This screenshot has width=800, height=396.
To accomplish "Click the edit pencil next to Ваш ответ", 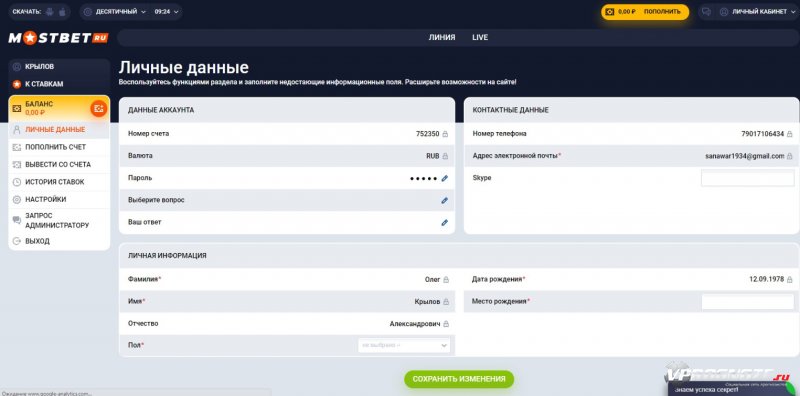I will tap(444, 222).
